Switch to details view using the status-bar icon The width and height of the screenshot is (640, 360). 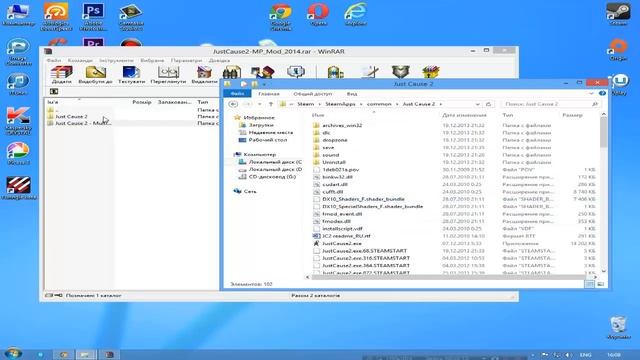point(589,284)
